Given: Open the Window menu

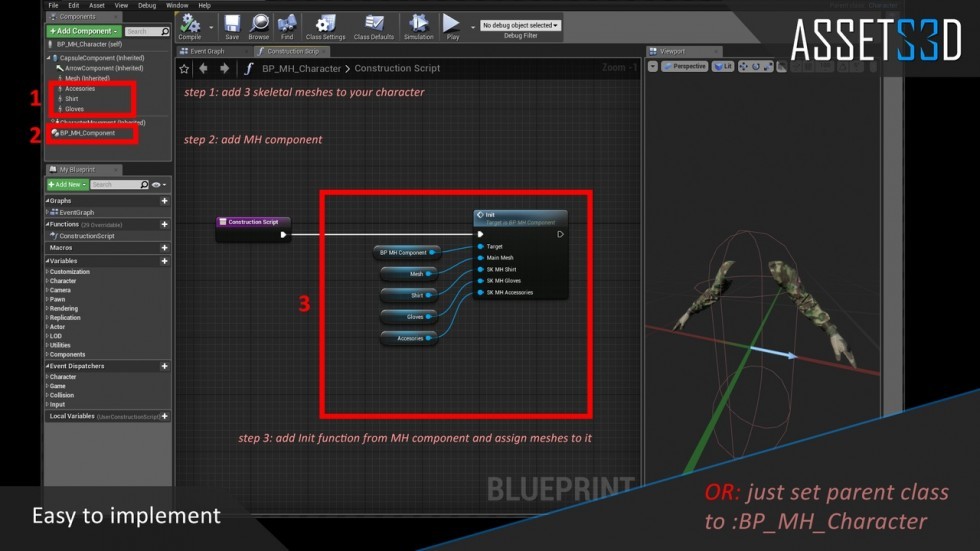Looking at the screenshot, I should 176,5.
